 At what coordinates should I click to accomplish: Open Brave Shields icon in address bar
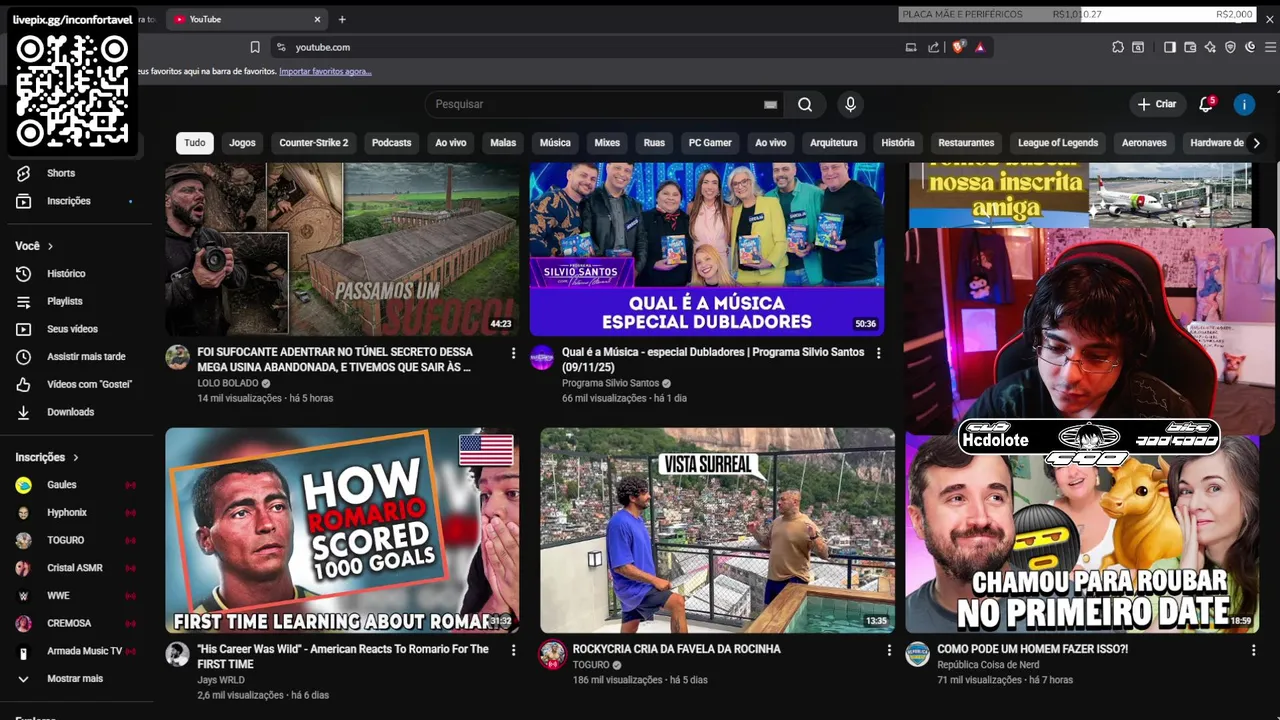(x=958, y=47)
